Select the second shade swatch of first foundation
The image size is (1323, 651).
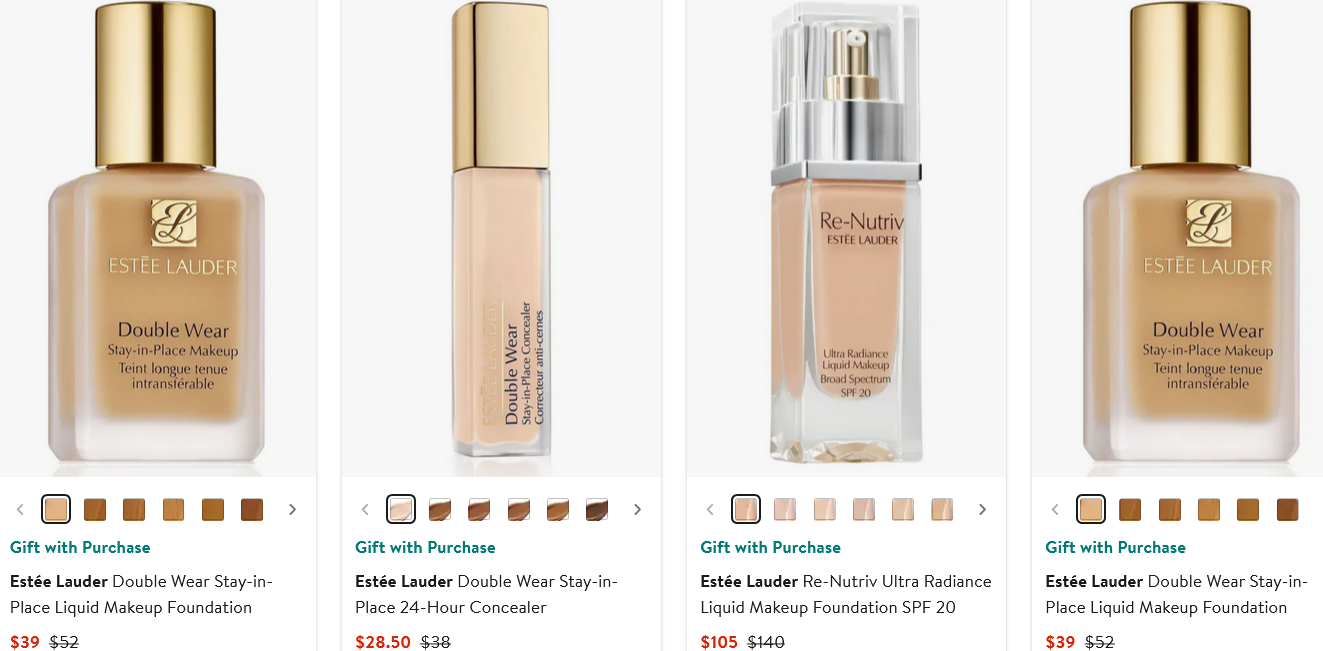pyautogui.click(x=95, y=509)
